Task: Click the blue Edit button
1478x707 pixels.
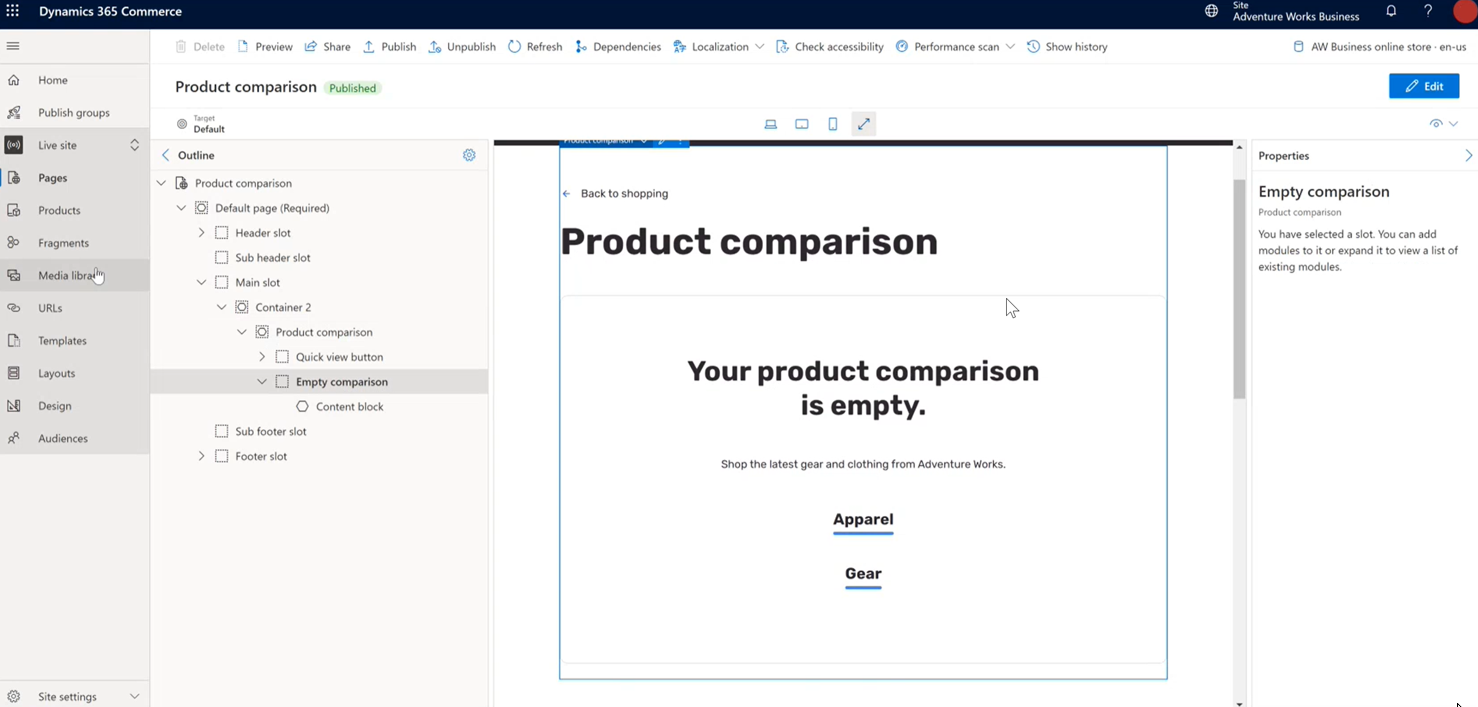Action: pos(1424,86)
